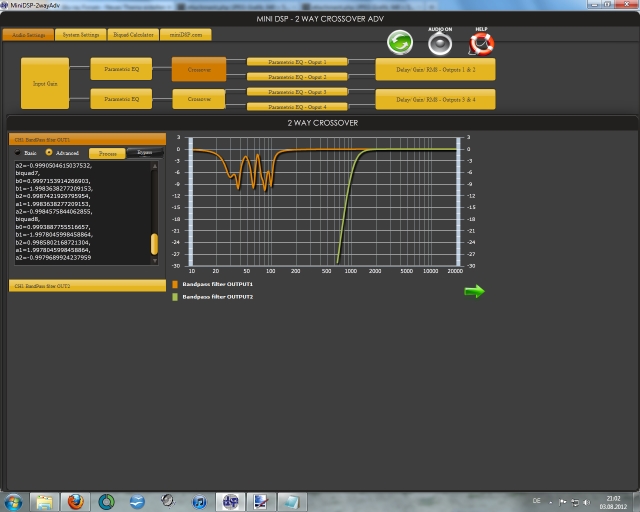
Task: Click green Bandpass filter OUTPUT2 legend swatch
Action: [x=175, y=297]
